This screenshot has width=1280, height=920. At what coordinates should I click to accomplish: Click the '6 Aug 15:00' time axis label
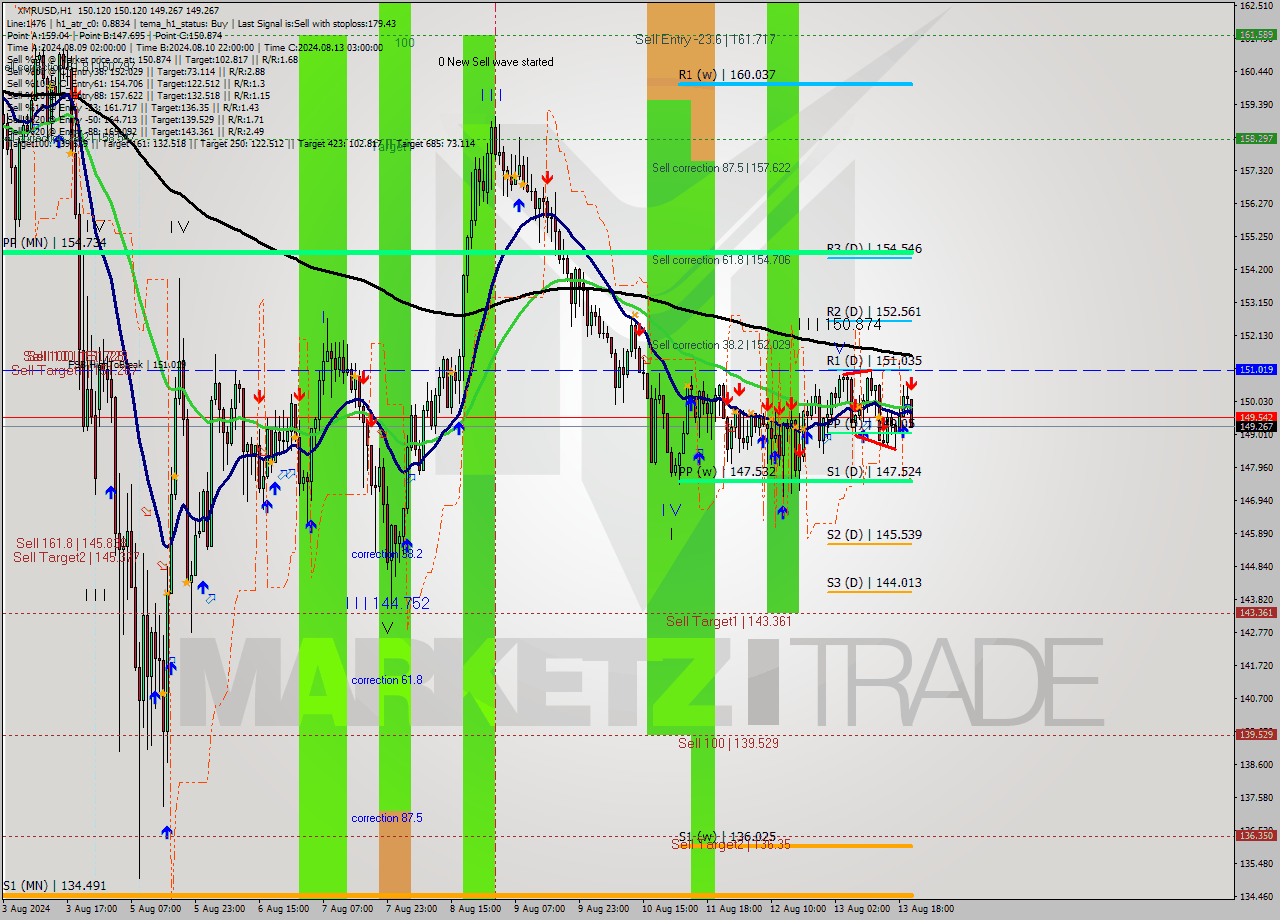click(x=282, y=909)
